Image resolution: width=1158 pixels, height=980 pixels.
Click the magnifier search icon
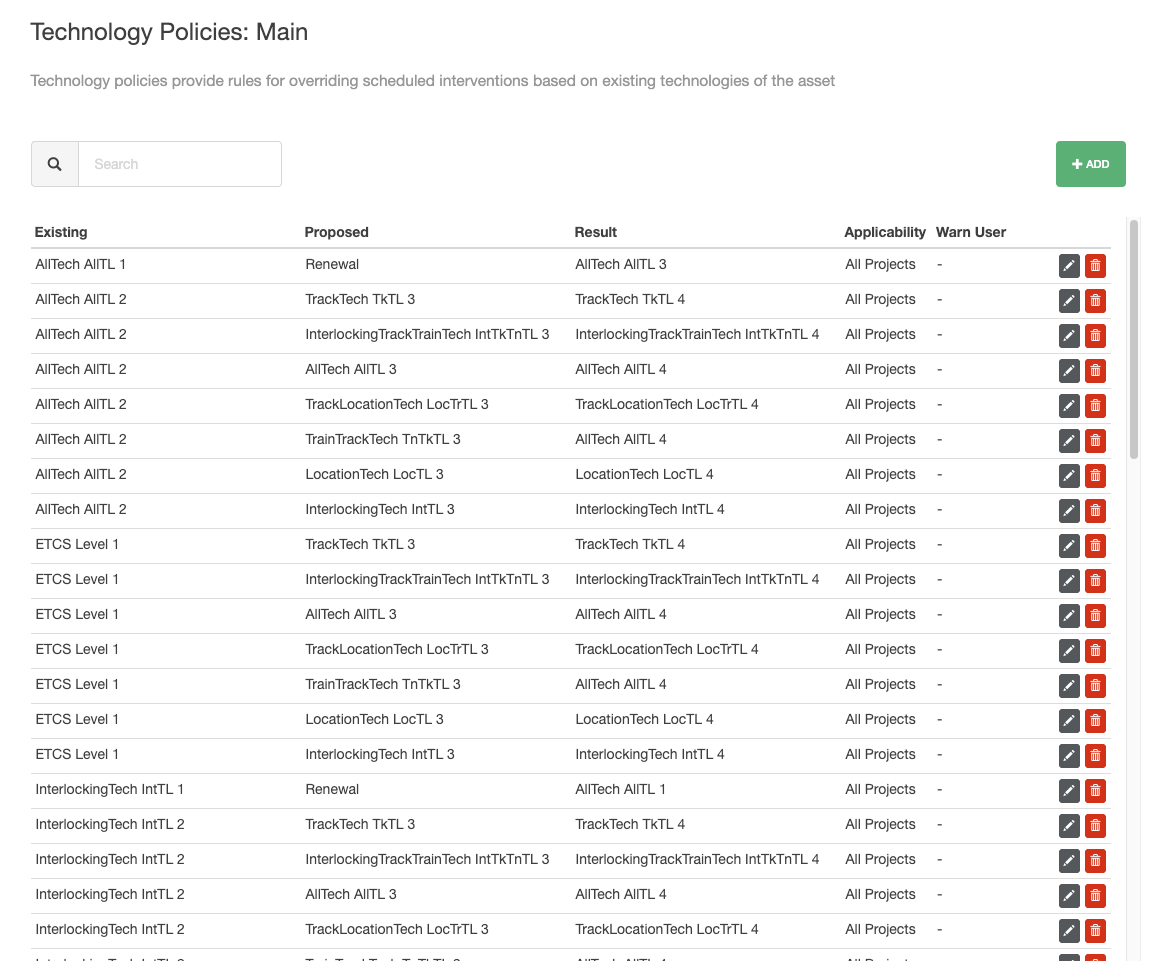pos(55,164)
